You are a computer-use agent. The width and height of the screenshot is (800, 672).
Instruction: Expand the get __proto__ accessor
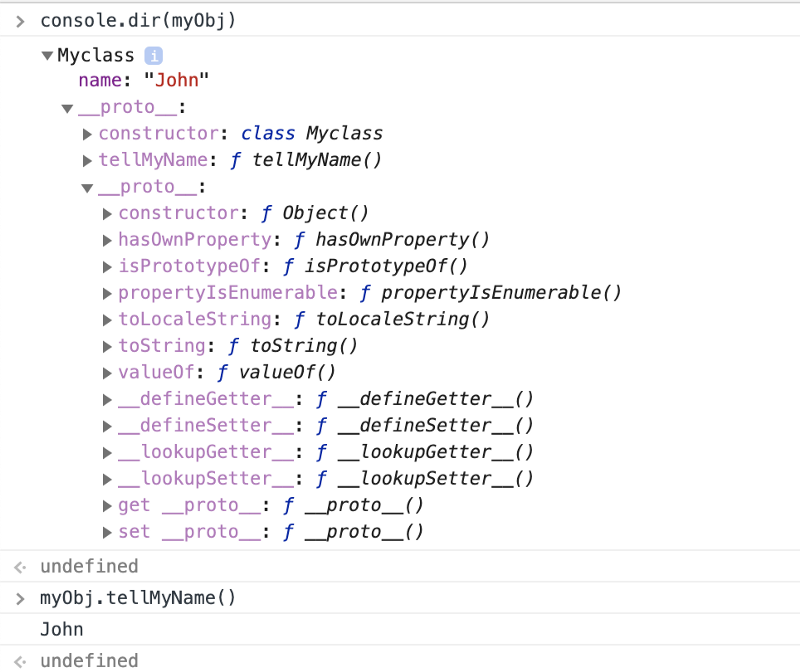(108, 505)
